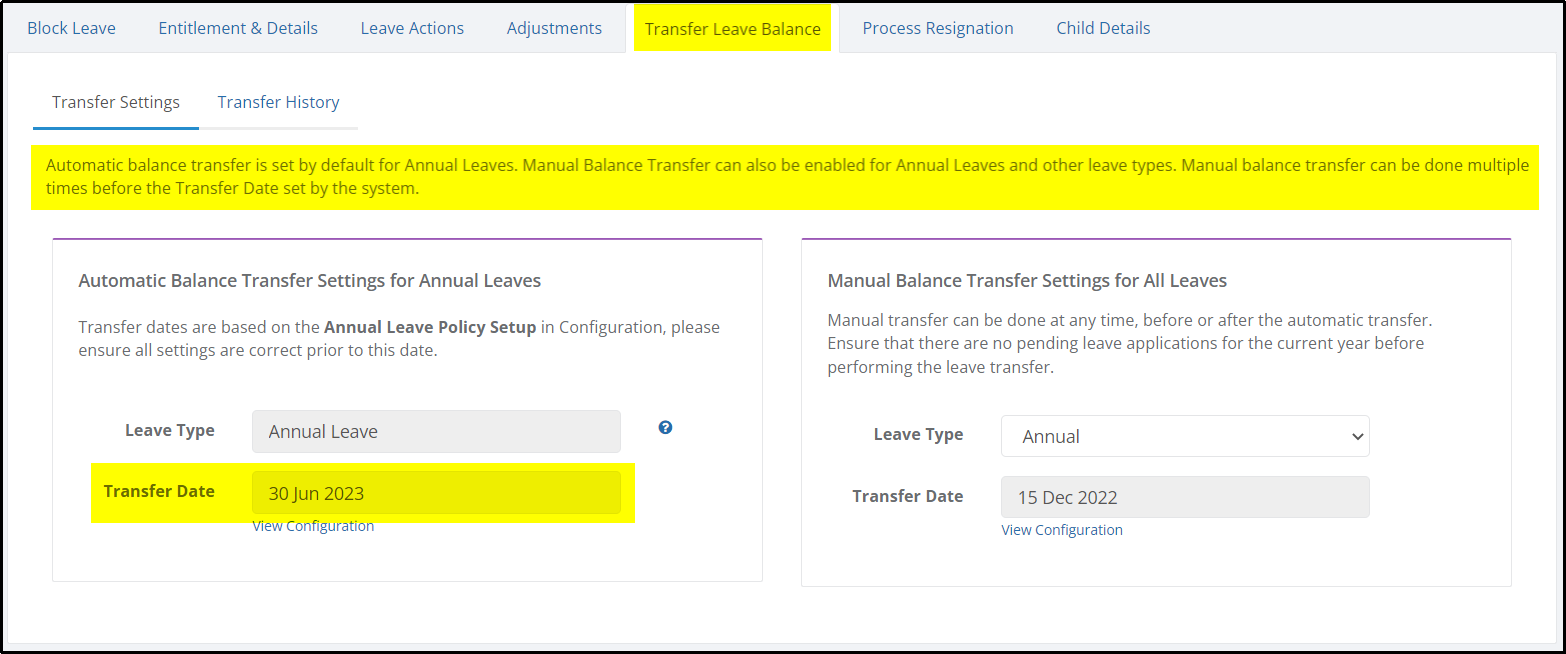Image resolution: width=1566 pixels, height=654 pixels.
Task: Click the Automatic Balance Transfer Settings heading
Action: (x=310, y=280)
